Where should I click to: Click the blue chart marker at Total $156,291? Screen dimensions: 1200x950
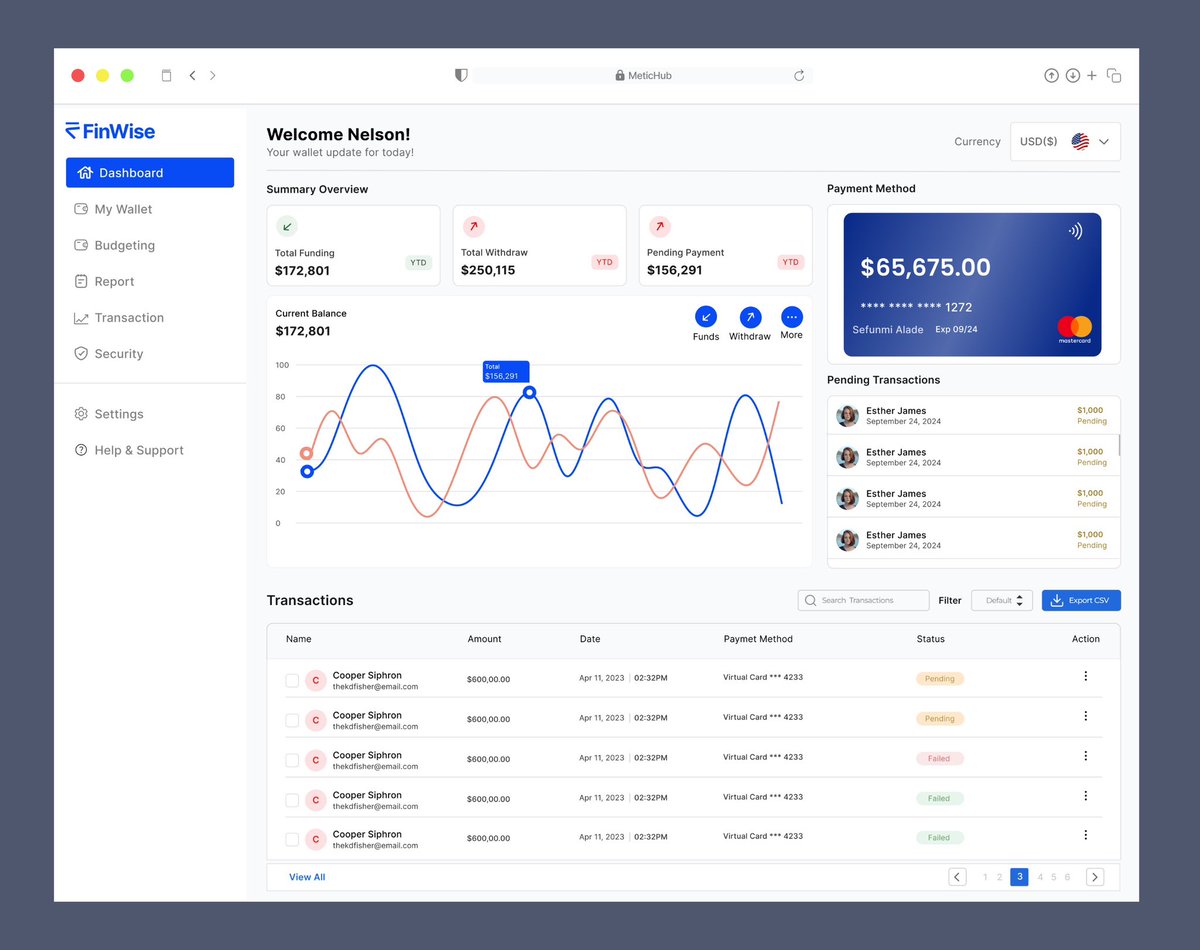(x=530, y=393)
